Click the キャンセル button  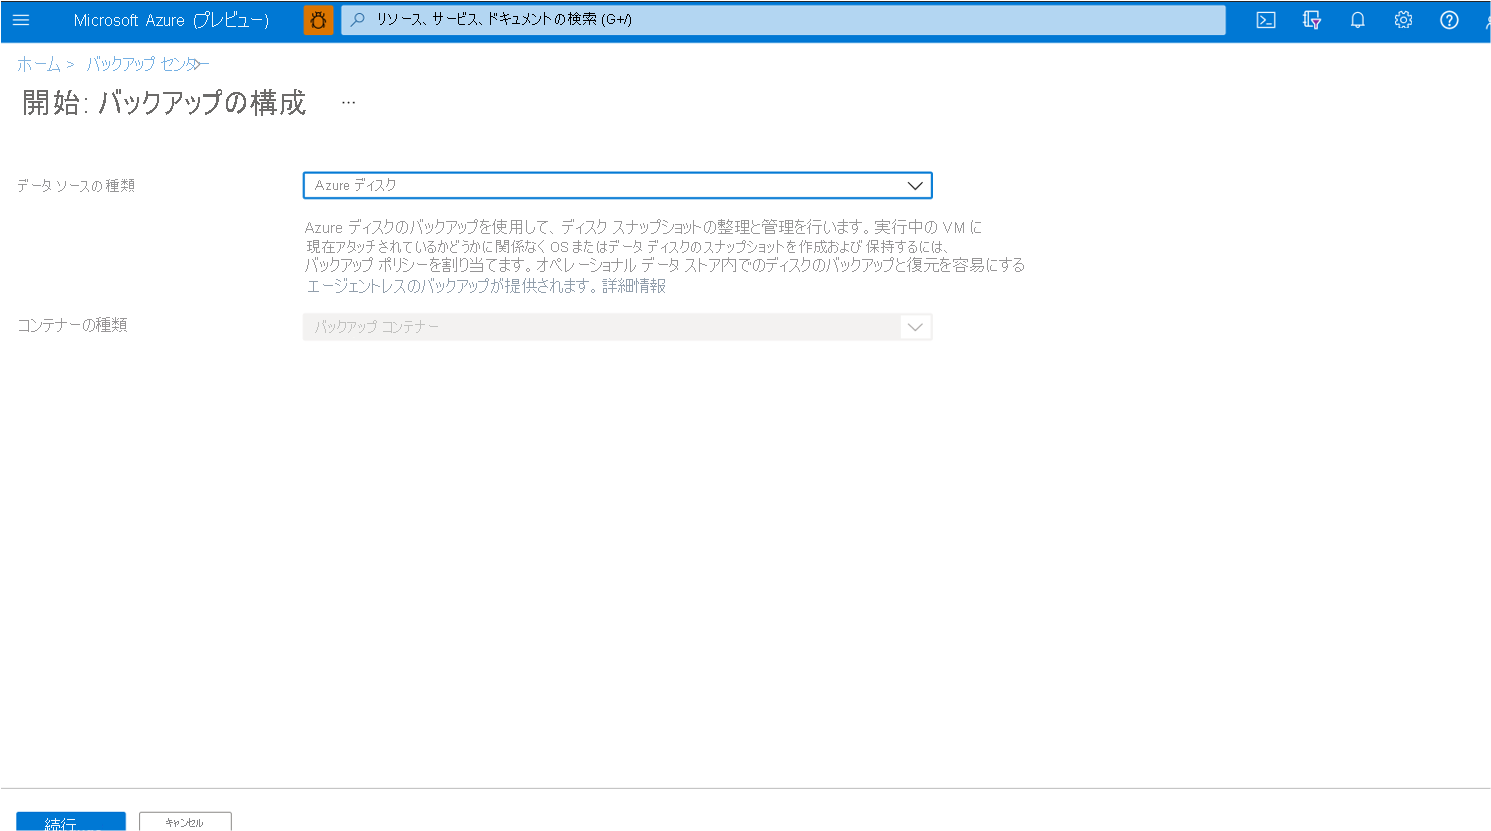point(185,822)
